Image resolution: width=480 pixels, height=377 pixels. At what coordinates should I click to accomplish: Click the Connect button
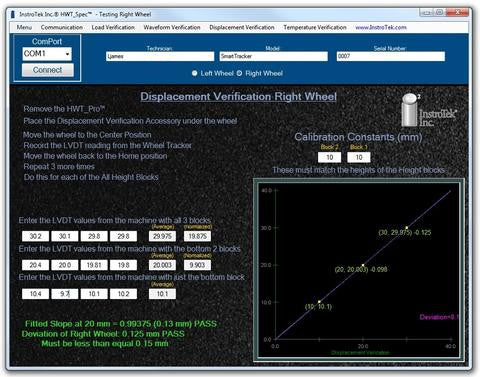click(x=48, y=70)
